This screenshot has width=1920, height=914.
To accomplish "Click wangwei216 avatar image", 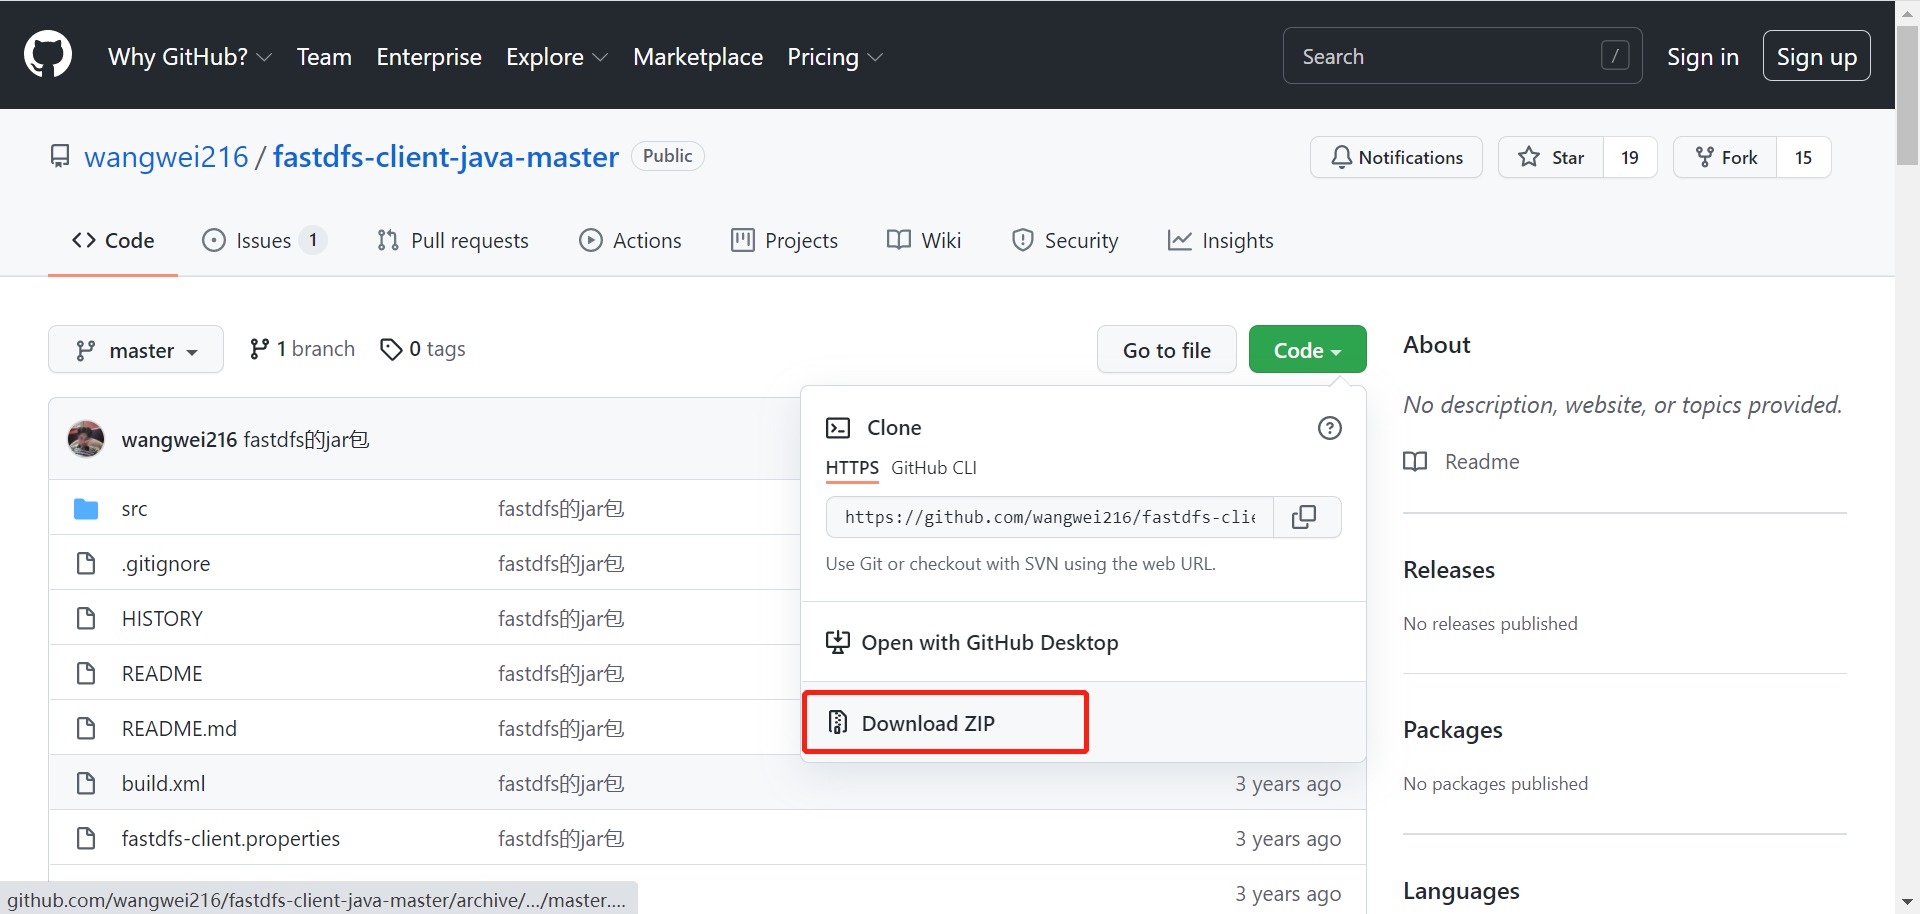I will [x=86, y=439].
